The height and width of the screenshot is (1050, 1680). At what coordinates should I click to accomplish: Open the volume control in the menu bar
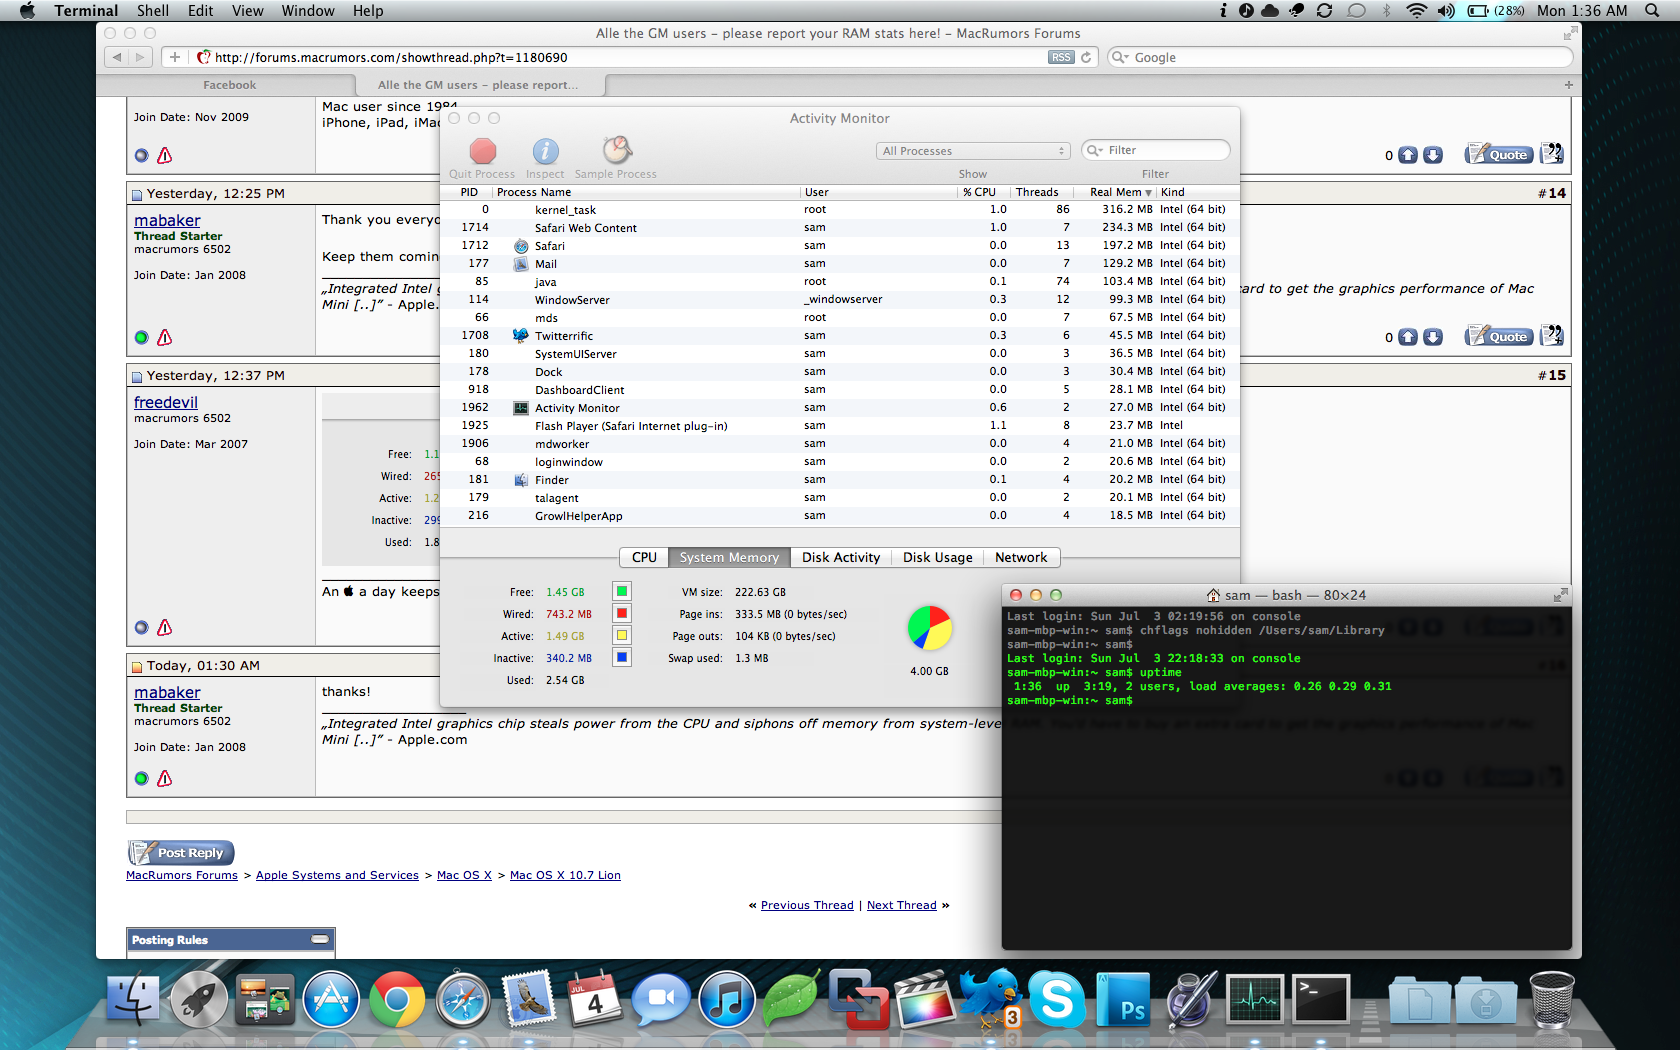[x=1446, y=11]
